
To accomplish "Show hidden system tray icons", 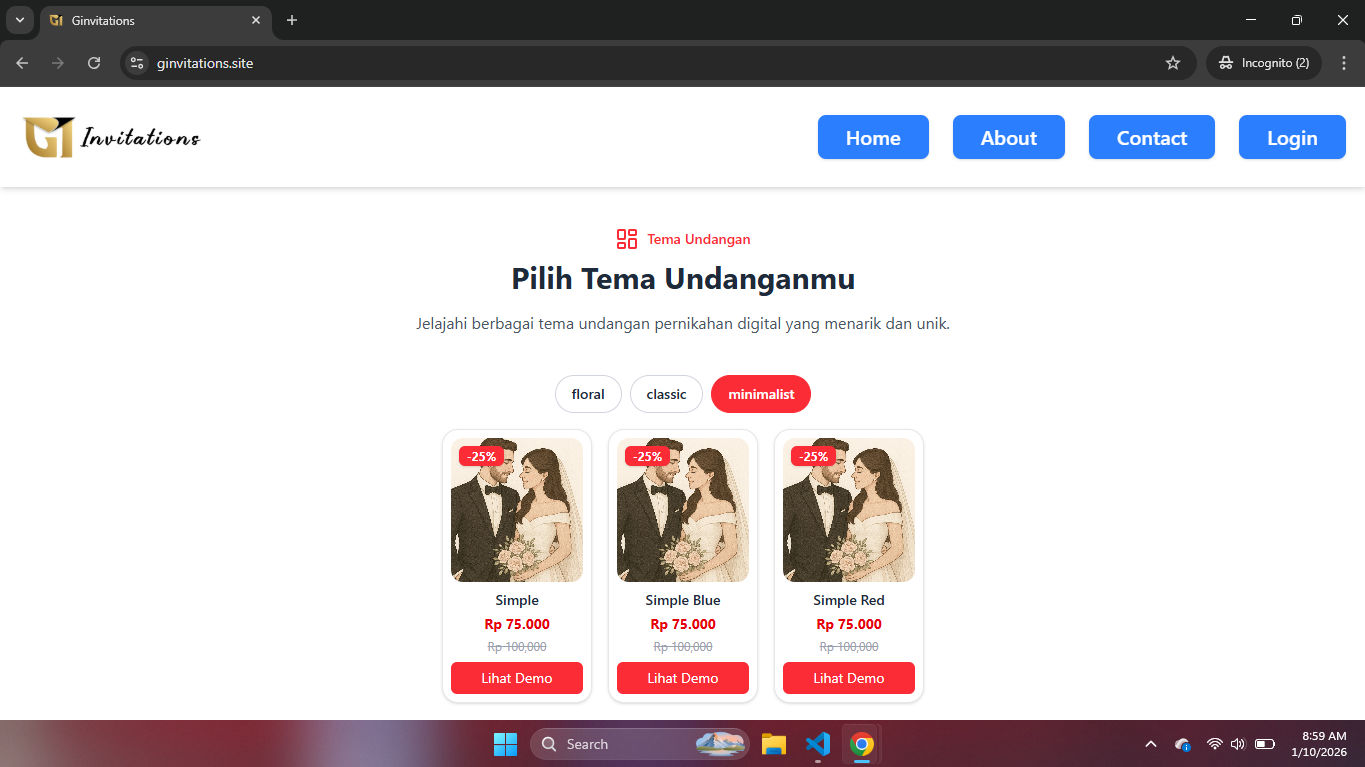I will pos(1151,744).
